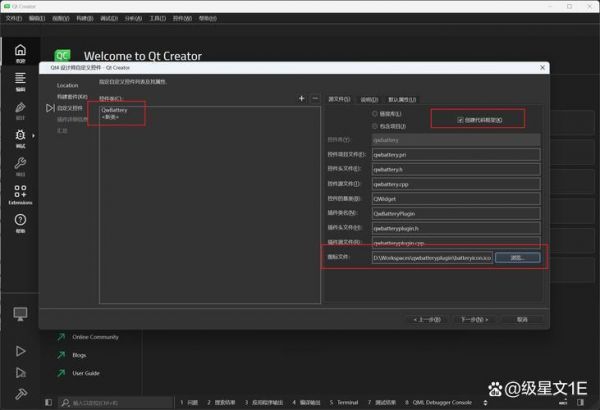This screenshot has height=410, width=600.
Task: Open the Extensions mode icon
Action: [x=20, y=193]
